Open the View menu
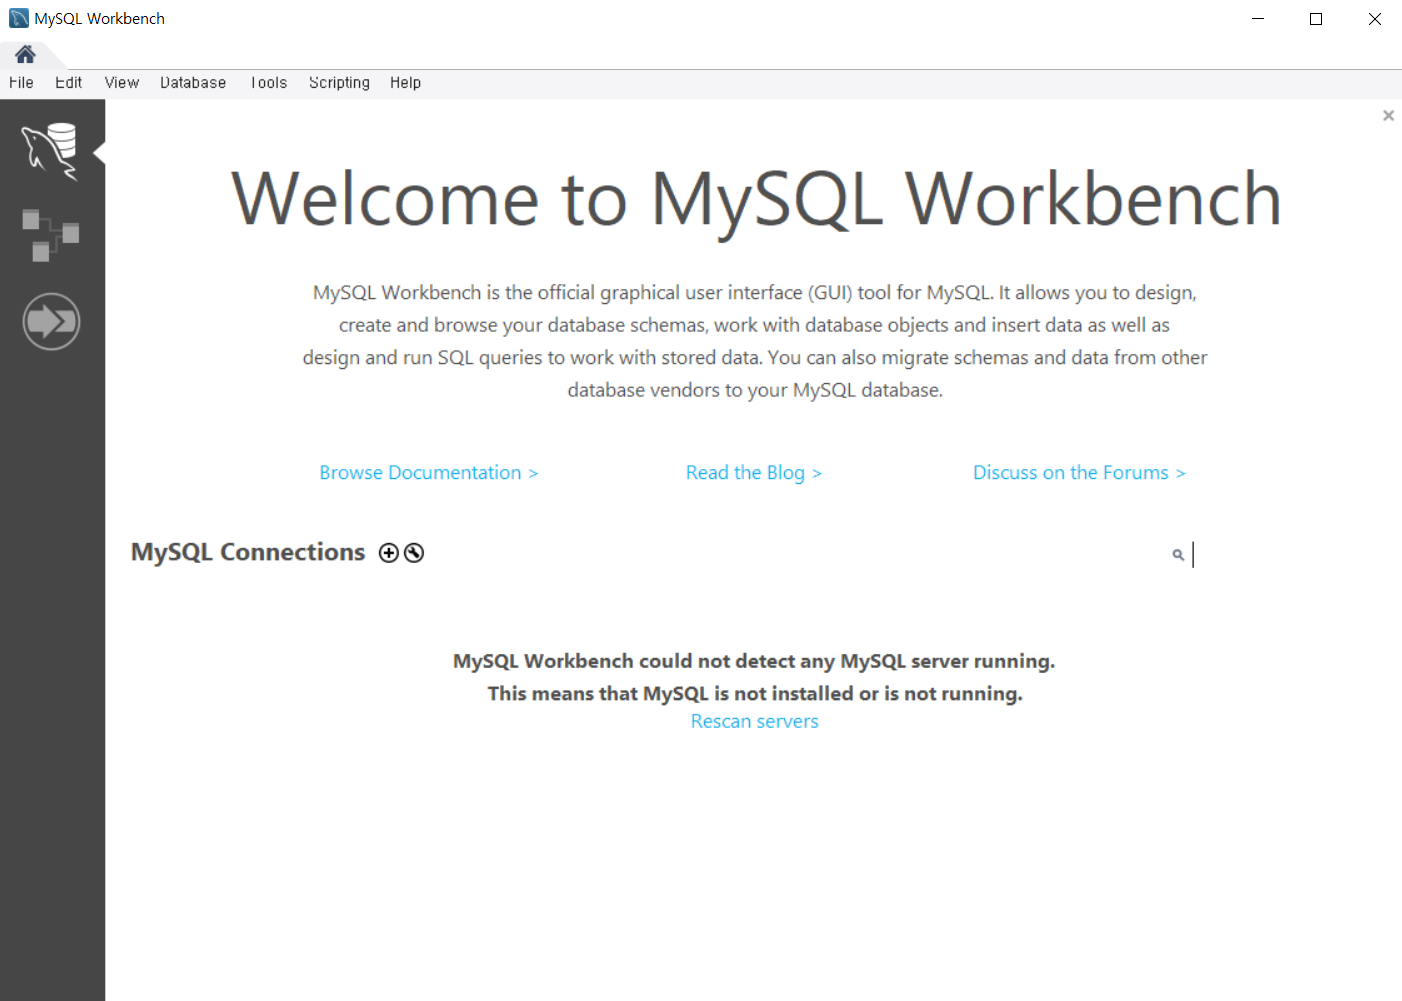 coord(122,83)
